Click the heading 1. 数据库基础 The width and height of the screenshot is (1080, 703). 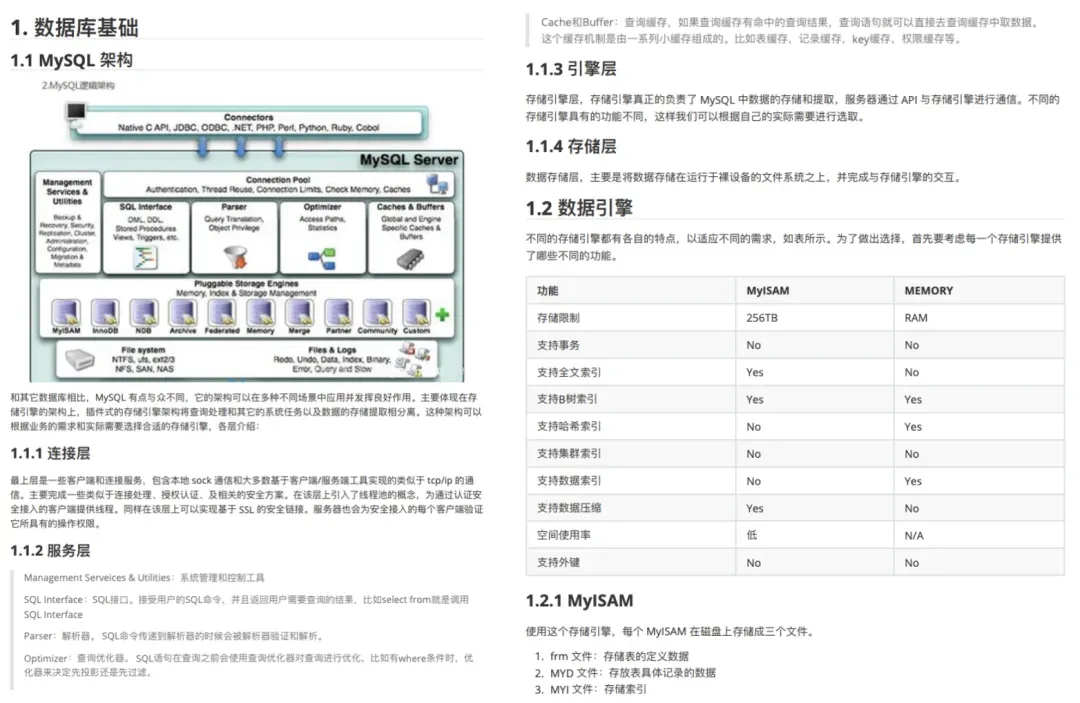coord(74,28)
